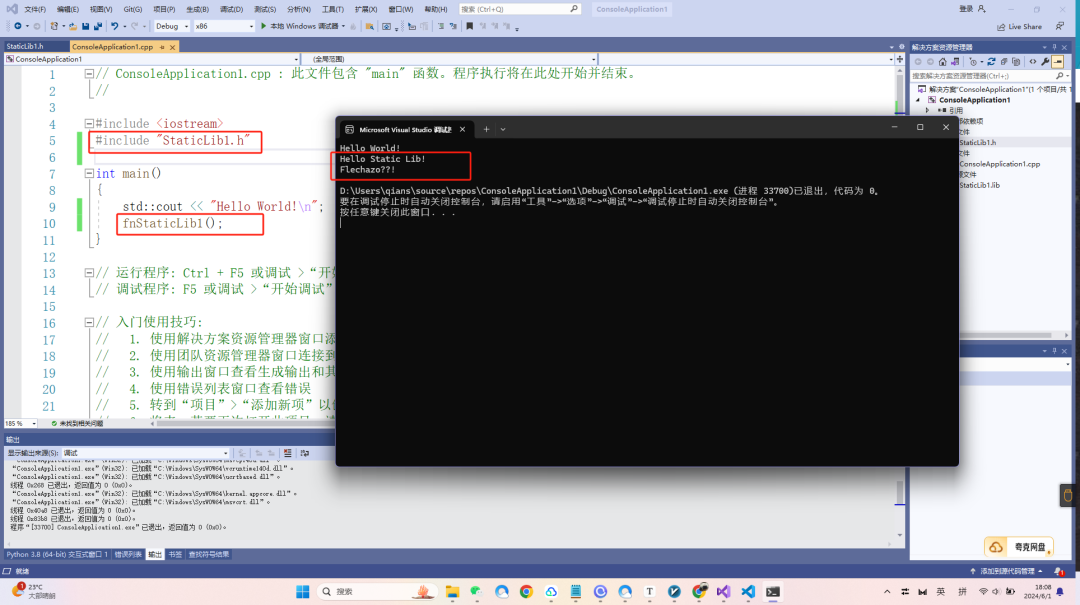Toggle pin on ConsoleApplication1.cpp tab

pyautogui.click(x=162, y=47)
